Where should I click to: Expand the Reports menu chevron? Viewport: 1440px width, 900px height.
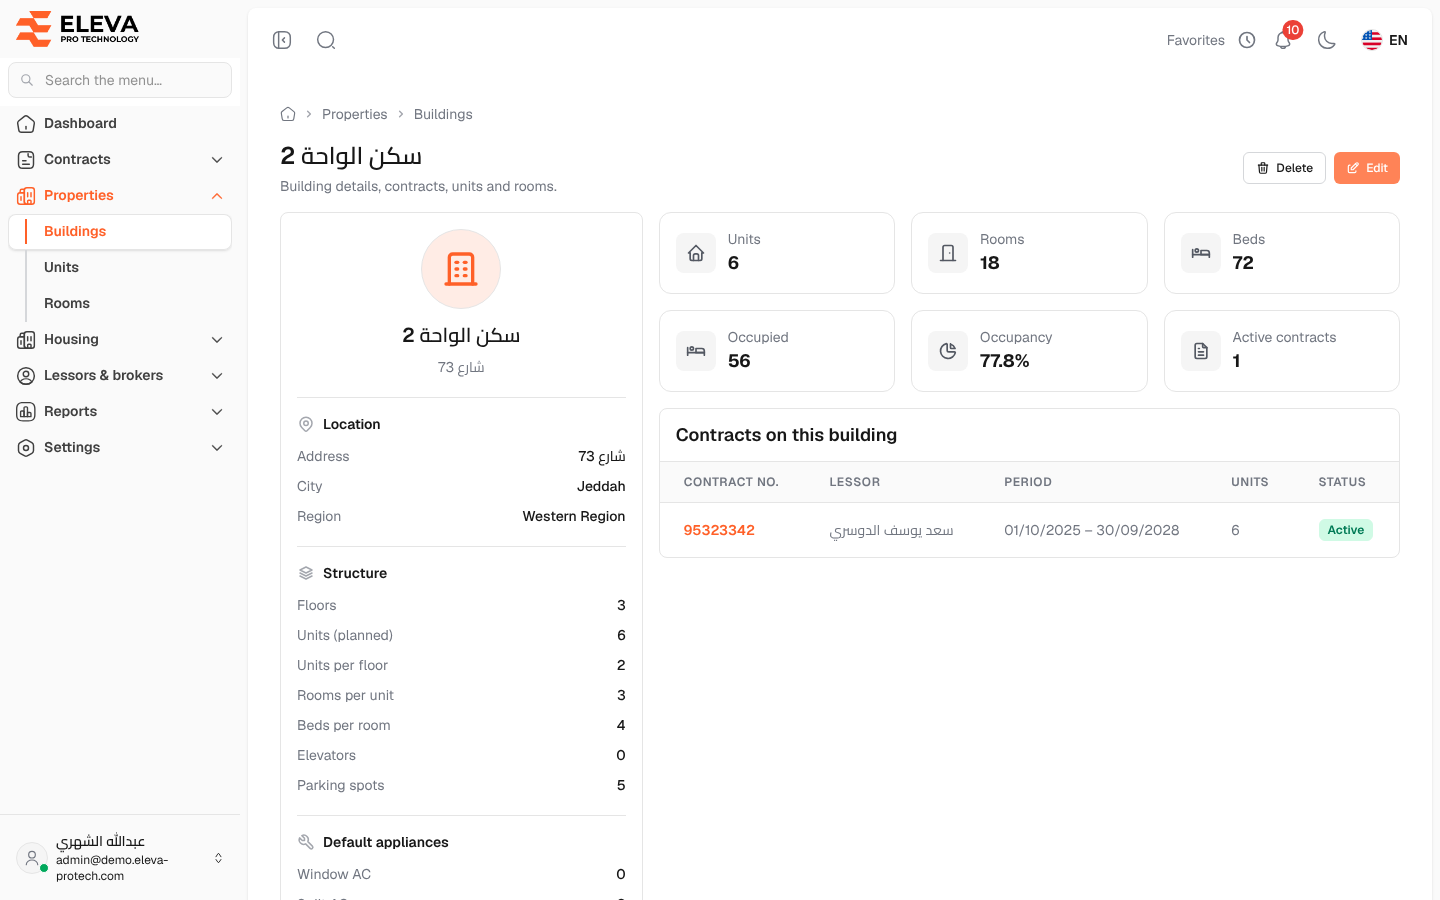pos(217,412)
